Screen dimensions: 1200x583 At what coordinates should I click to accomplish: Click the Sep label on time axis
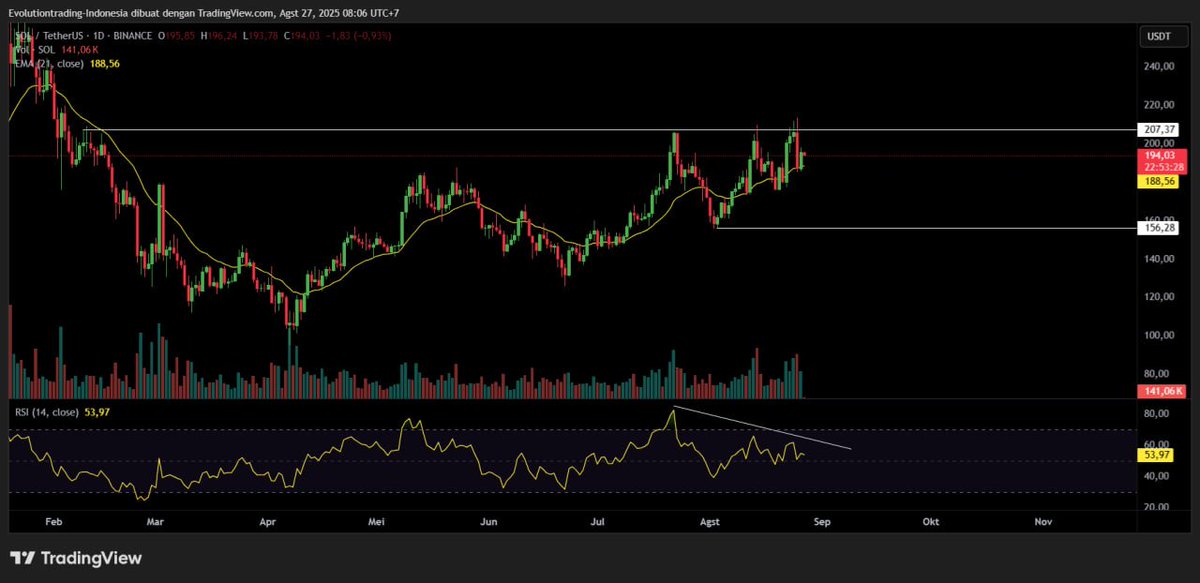pos(822,522)
